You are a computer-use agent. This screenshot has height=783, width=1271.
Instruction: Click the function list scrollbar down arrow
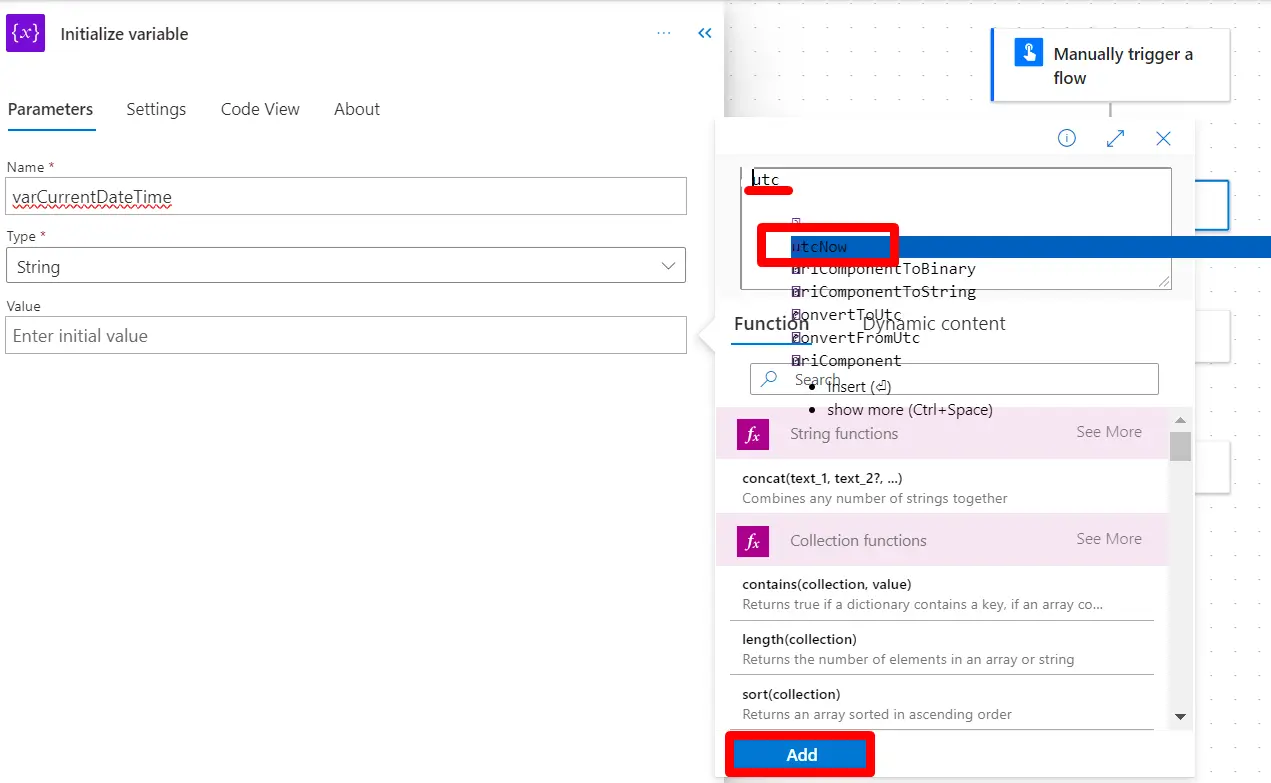coord(1180,716)
